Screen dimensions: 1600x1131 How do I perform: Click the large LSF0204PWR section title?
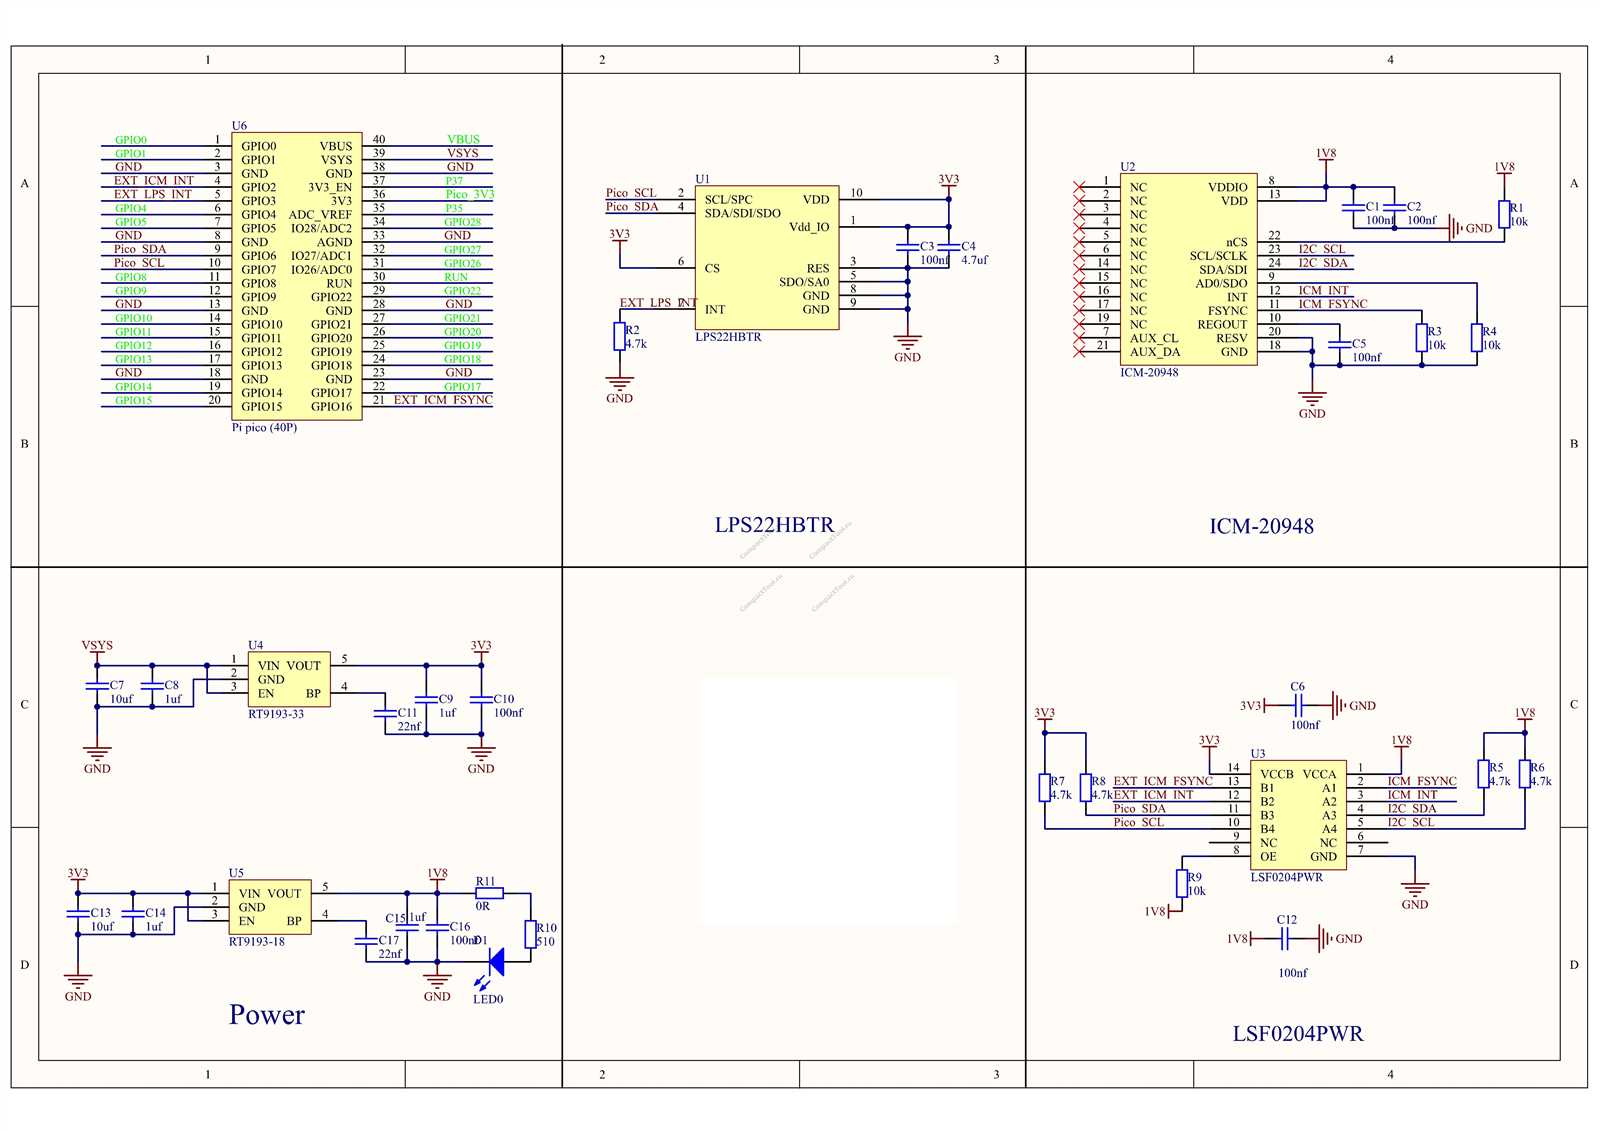[x=1298, y=1034]
